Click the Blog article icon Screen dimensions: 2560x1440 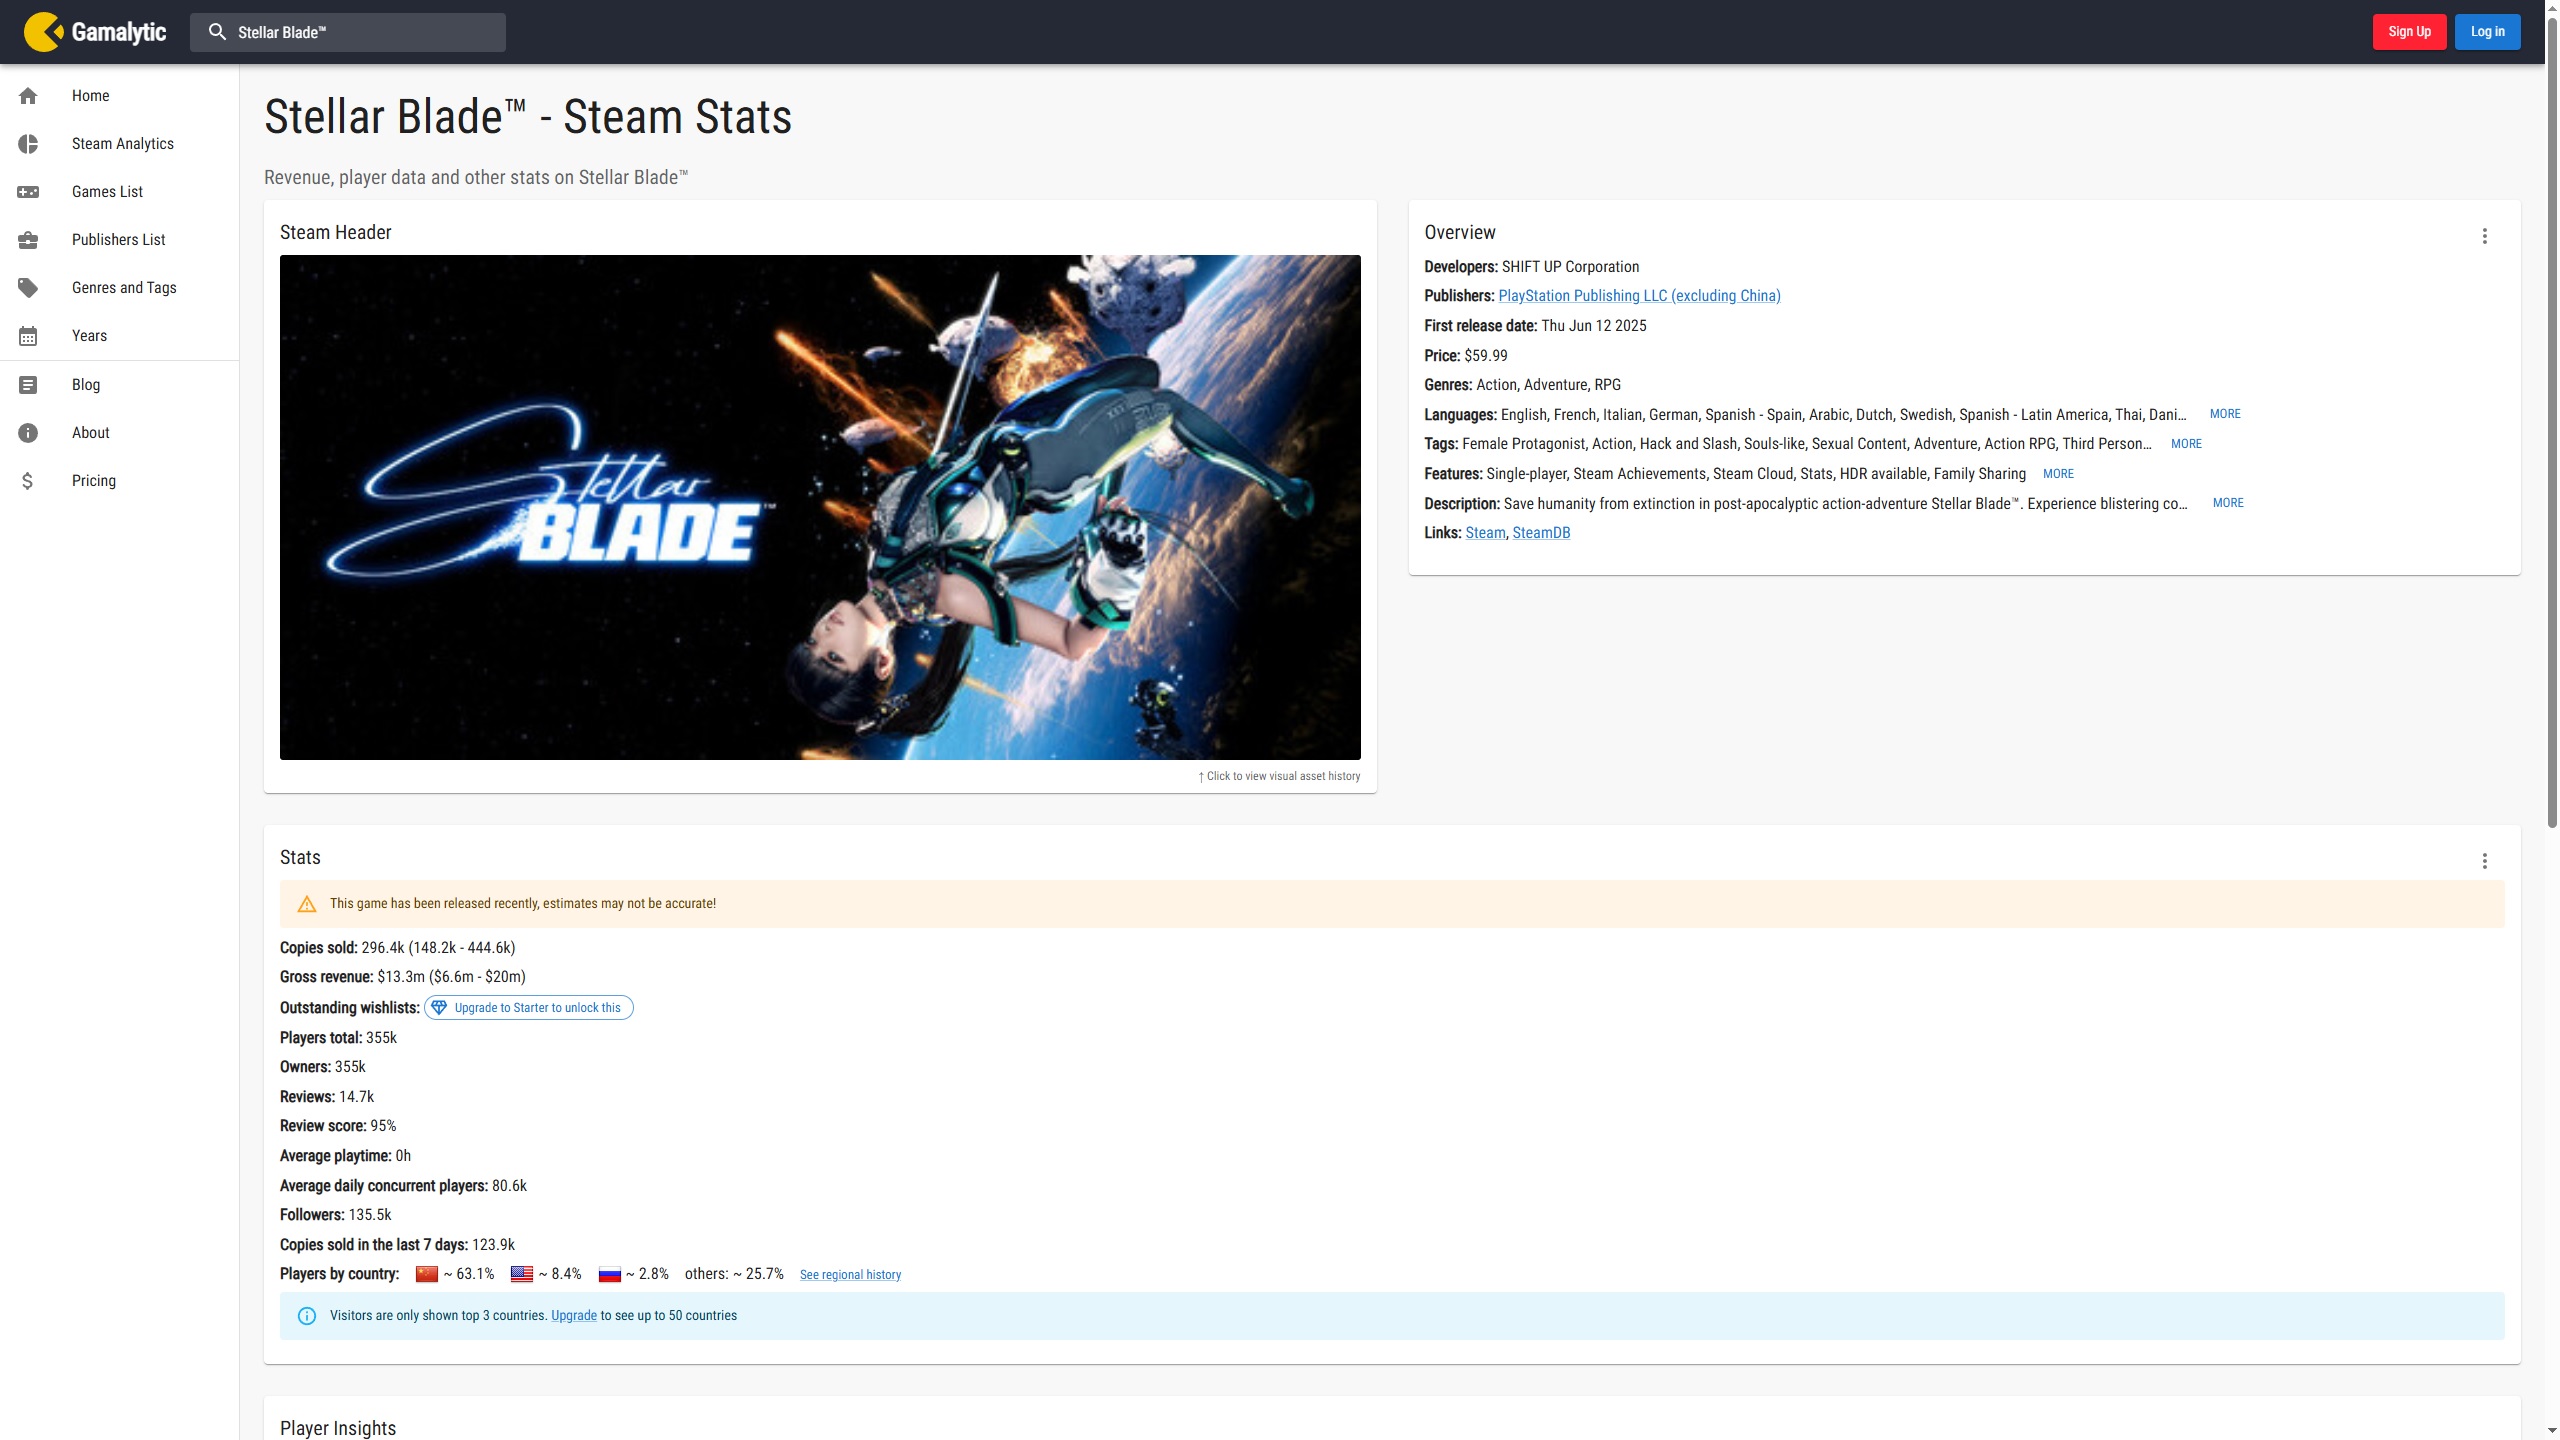[28, 385]
